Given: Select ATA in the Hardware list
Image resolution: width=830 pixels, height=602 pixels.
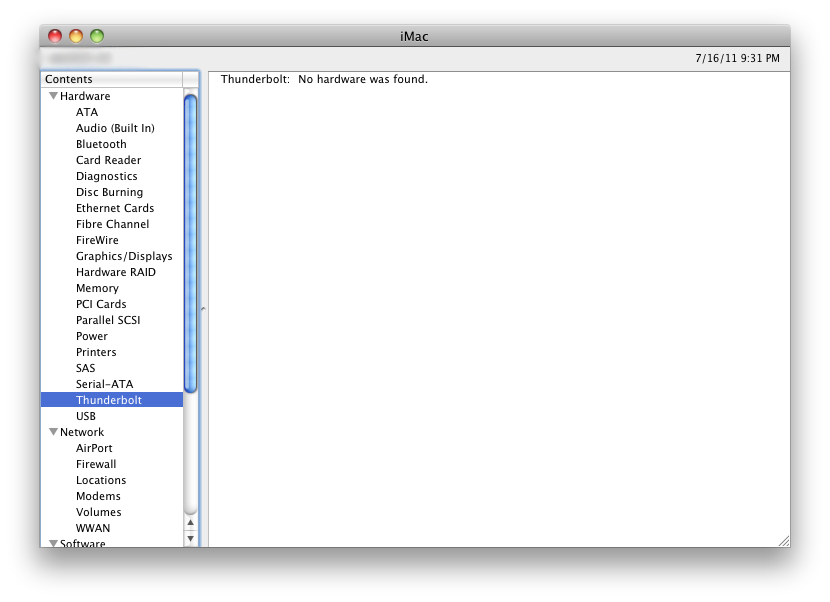Looking at the screenshot, I should pyautogui.click(x=87, y=112).
